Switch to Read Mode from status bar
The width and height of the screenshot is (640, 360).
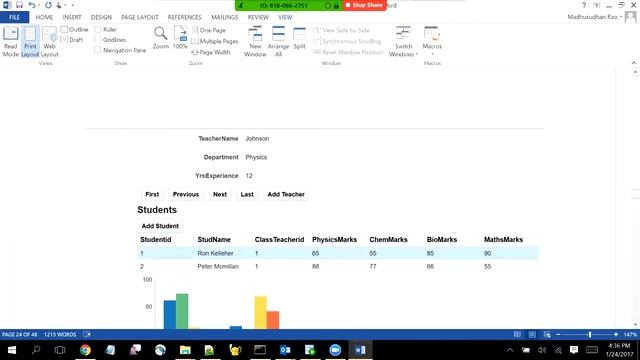pyautogui.click(x=517, y=334)
